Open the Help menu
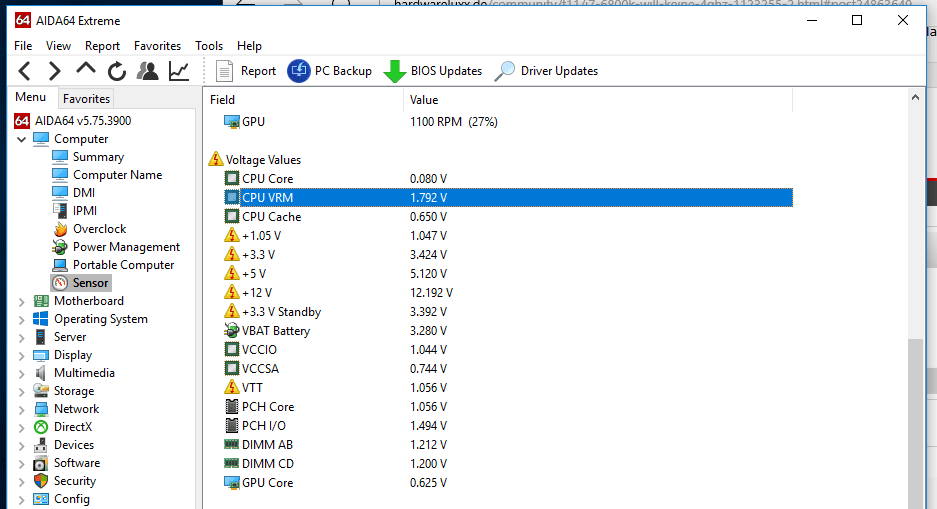 (249, 46)
